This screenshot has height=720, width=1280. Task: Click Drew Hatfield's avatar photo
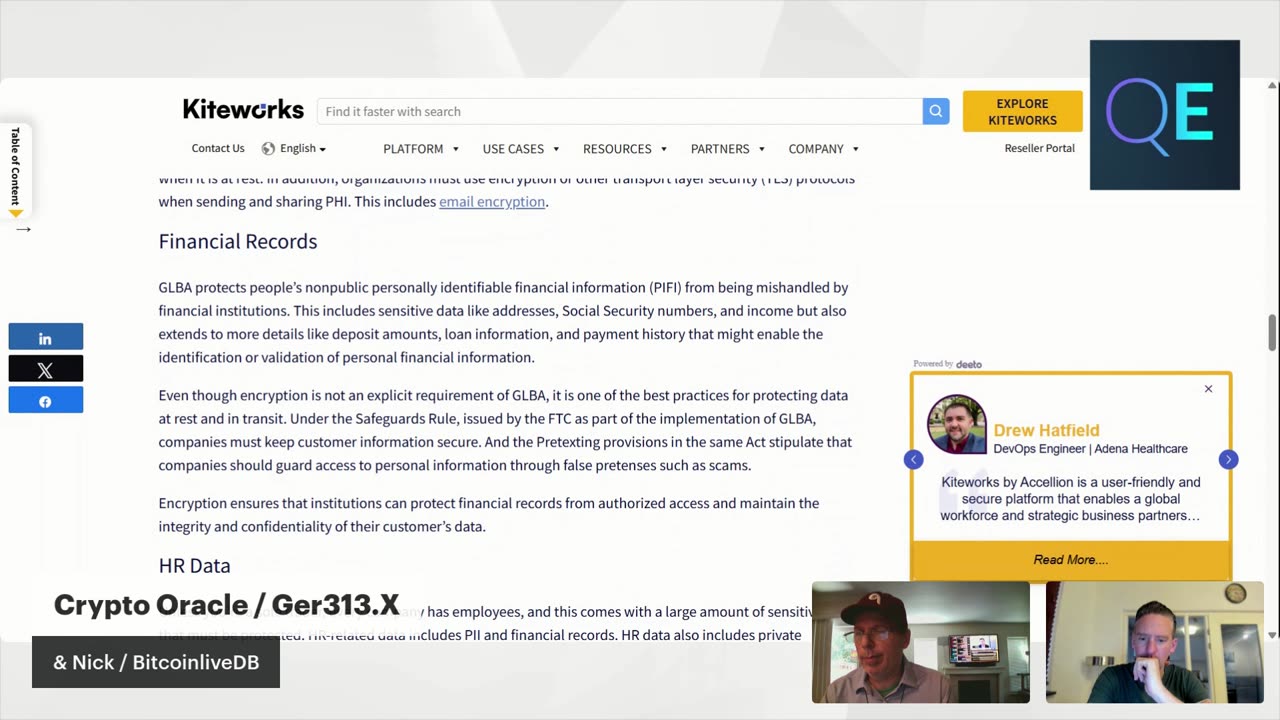[957, 425]
